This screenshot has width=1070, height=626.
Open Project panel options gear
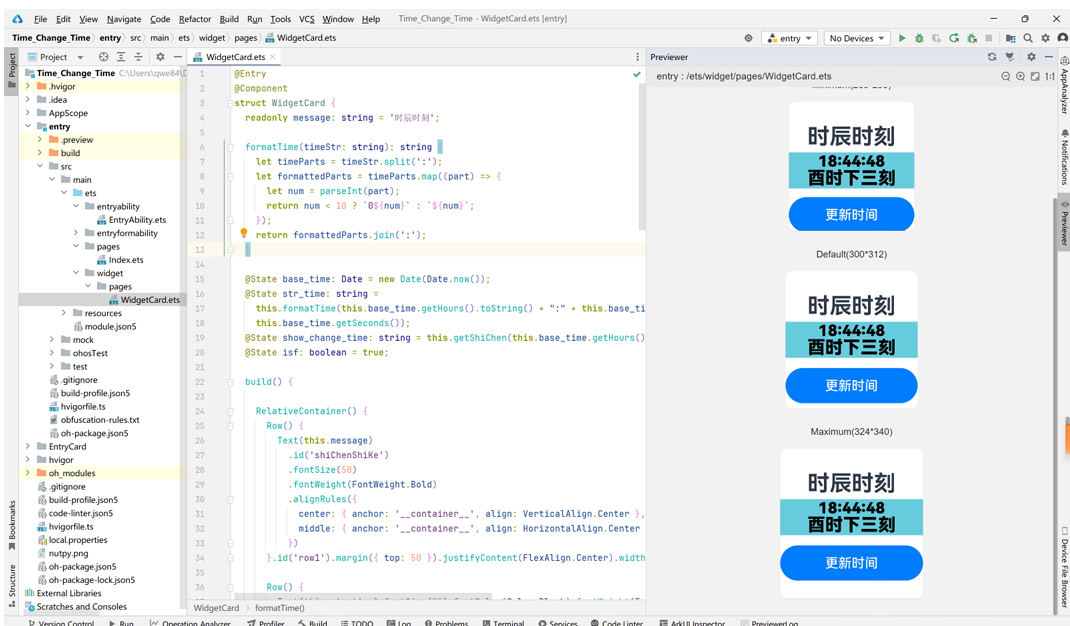point(160,57)
